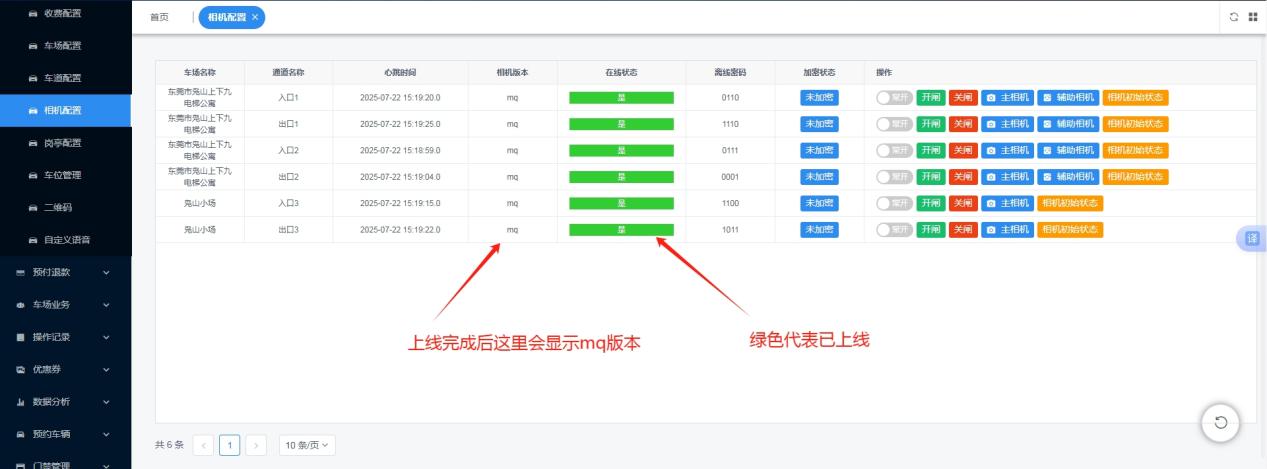Close the 相机配置 tab with its x
The width and height of the screenshot is (1267, 469).
pos(255,17)
